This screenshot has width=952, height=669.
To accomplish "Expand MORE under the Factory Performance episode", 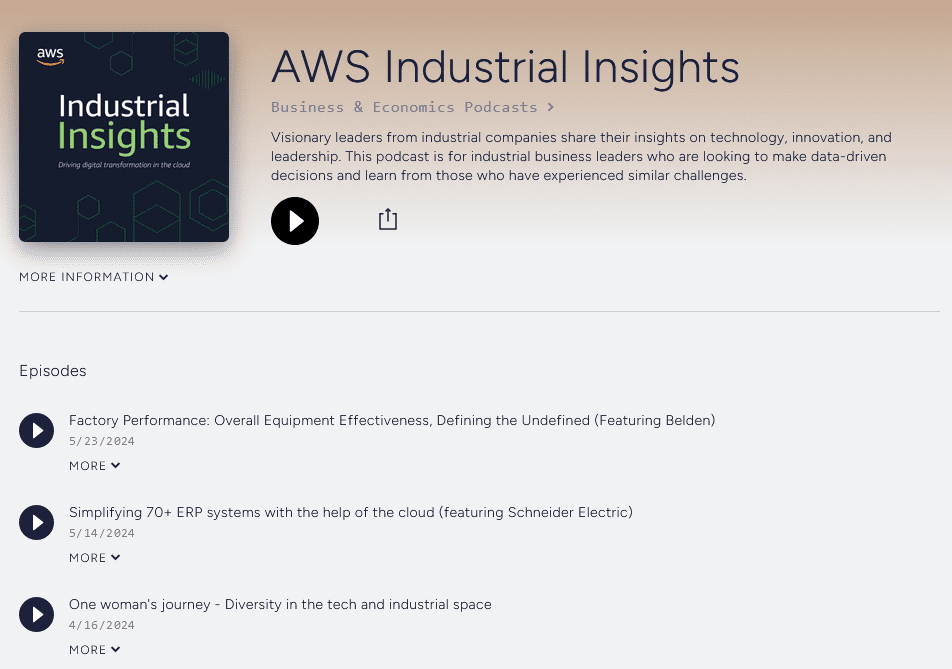I will click(95, 466).
